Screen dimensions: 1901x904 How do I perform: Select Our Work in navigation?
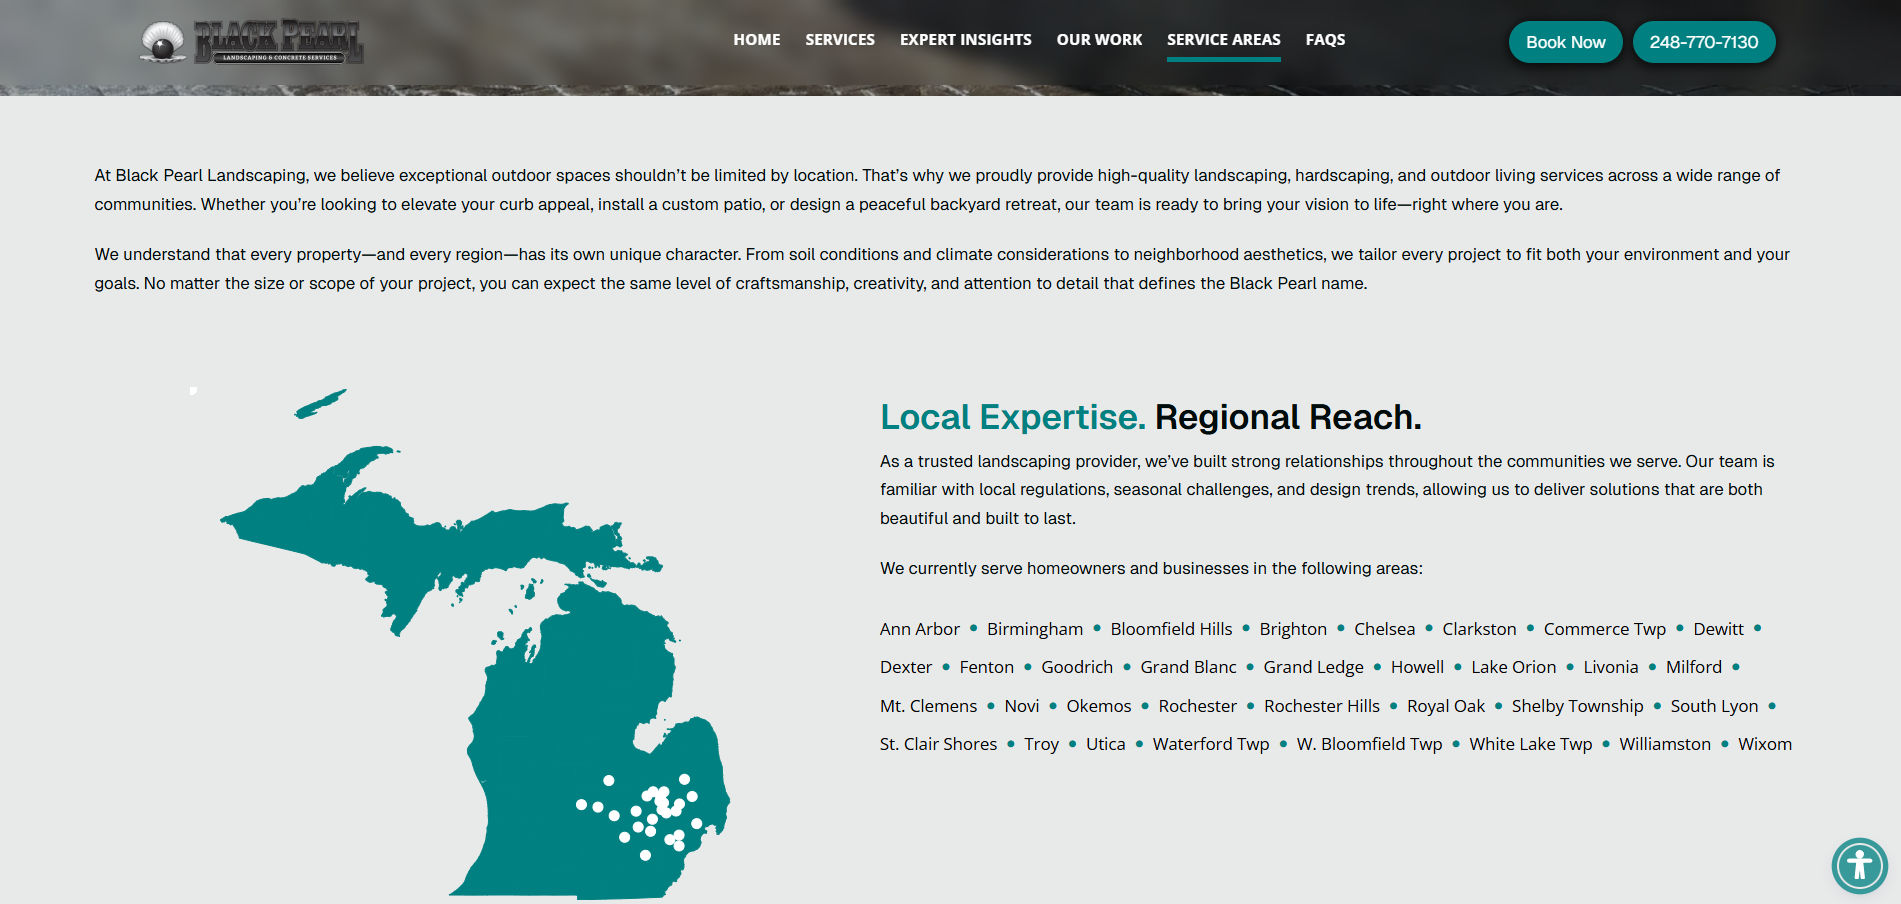coord(1099,40)
